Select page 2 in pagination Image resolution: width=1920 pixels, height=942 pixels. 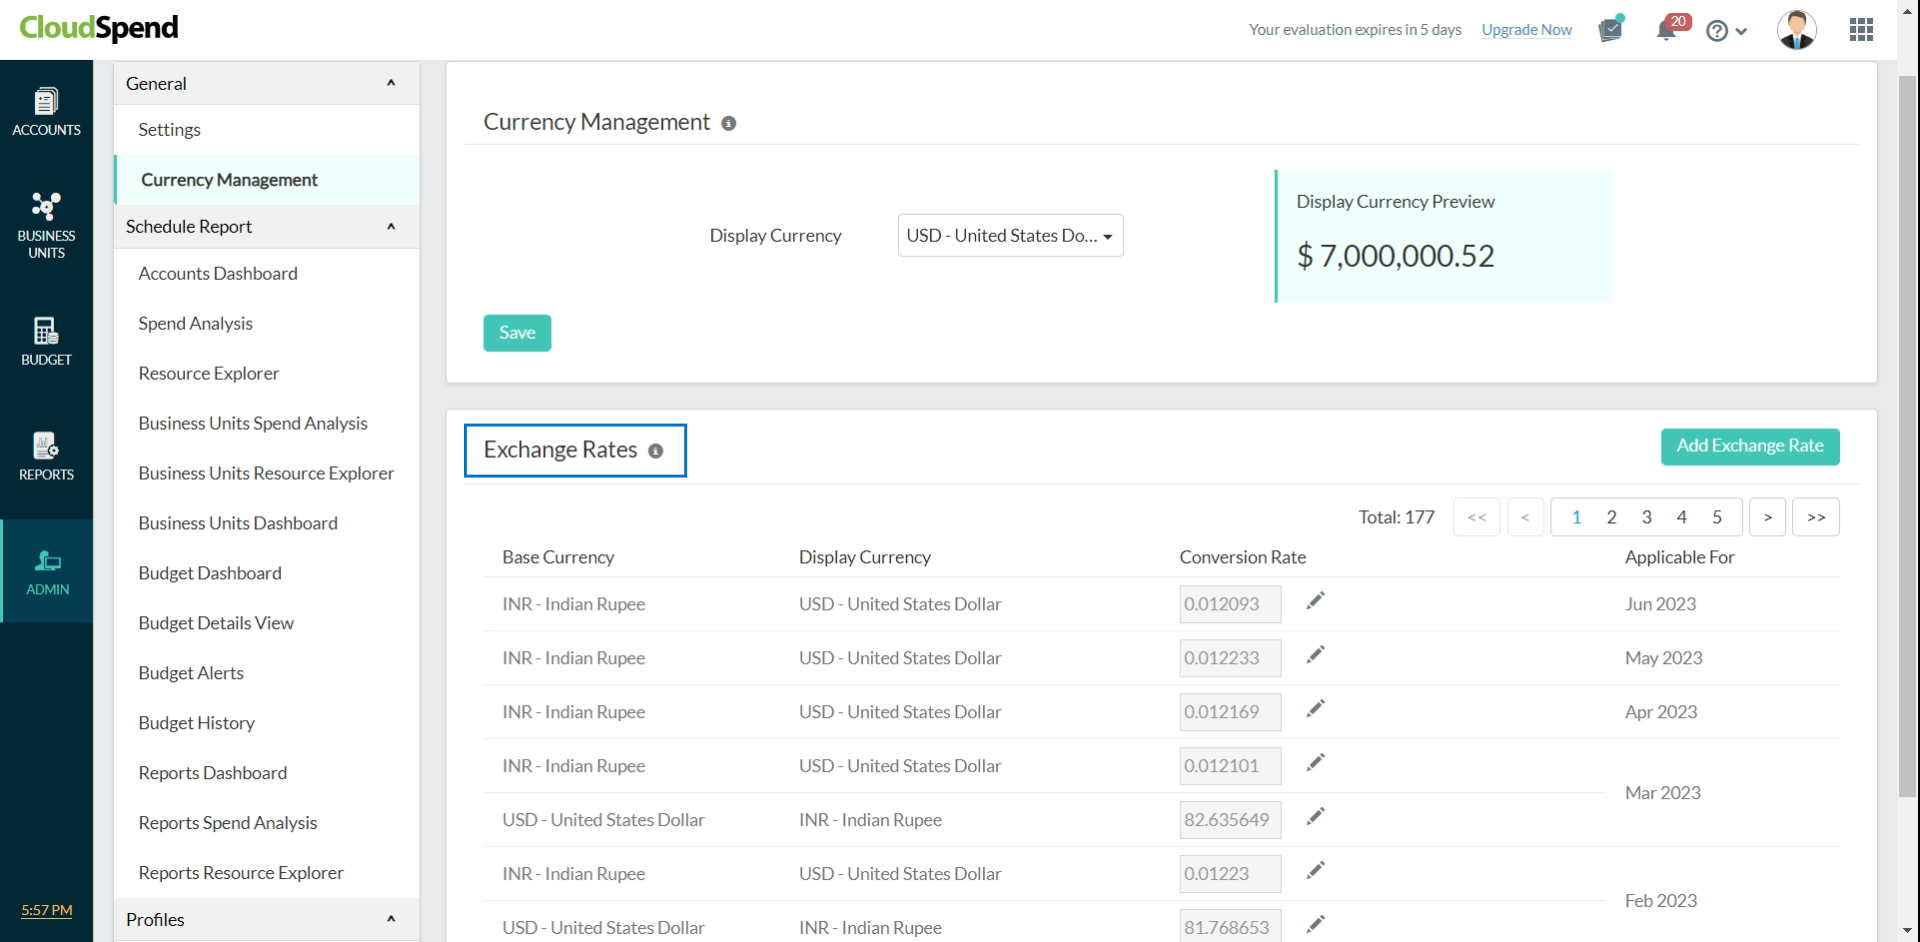point(1611,517)
